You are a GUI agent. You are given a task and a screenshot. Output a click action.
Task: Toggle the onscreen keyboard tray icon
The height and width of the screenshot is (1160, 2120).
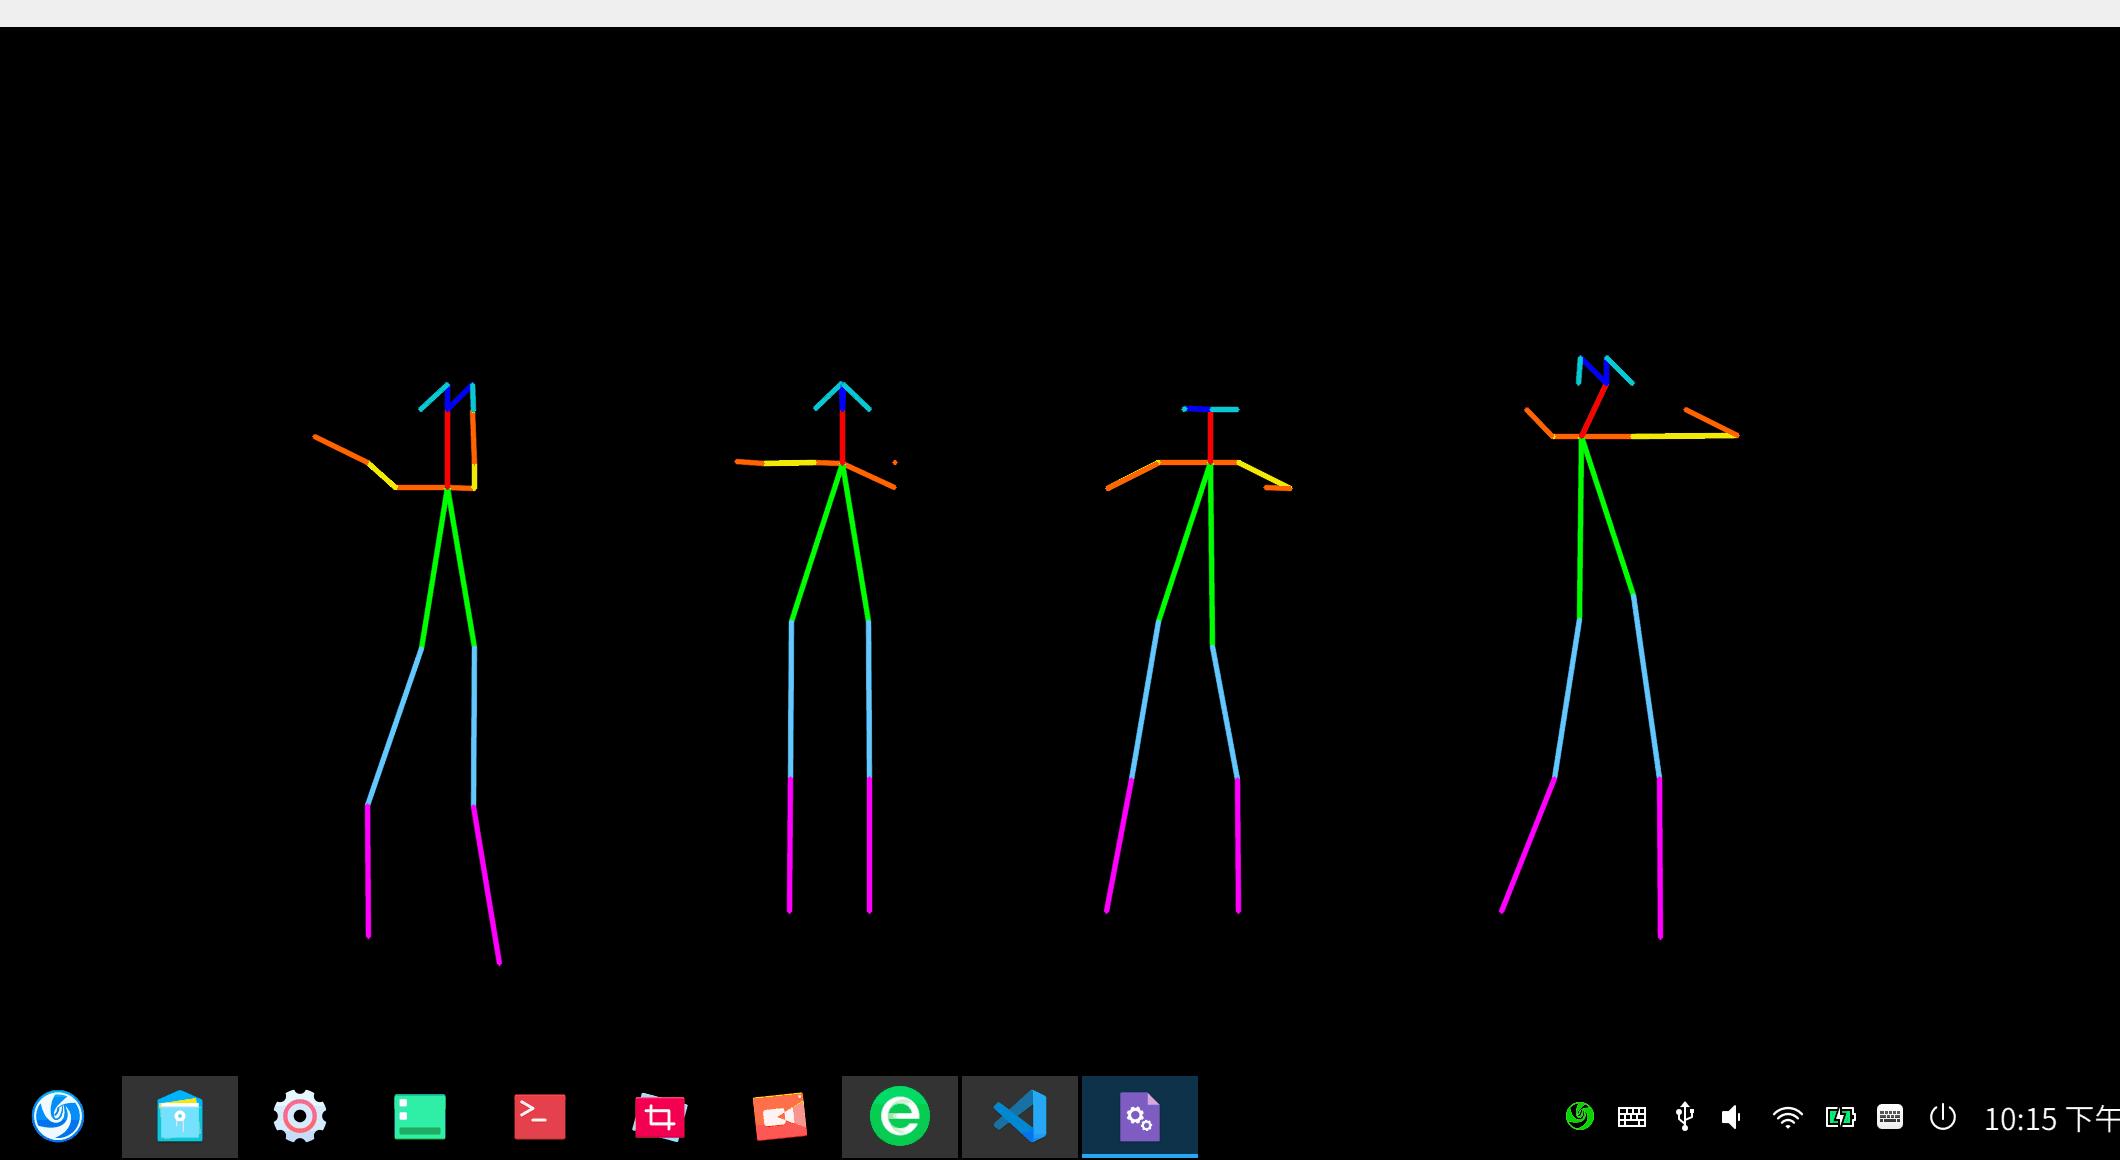[1889, 1116]
